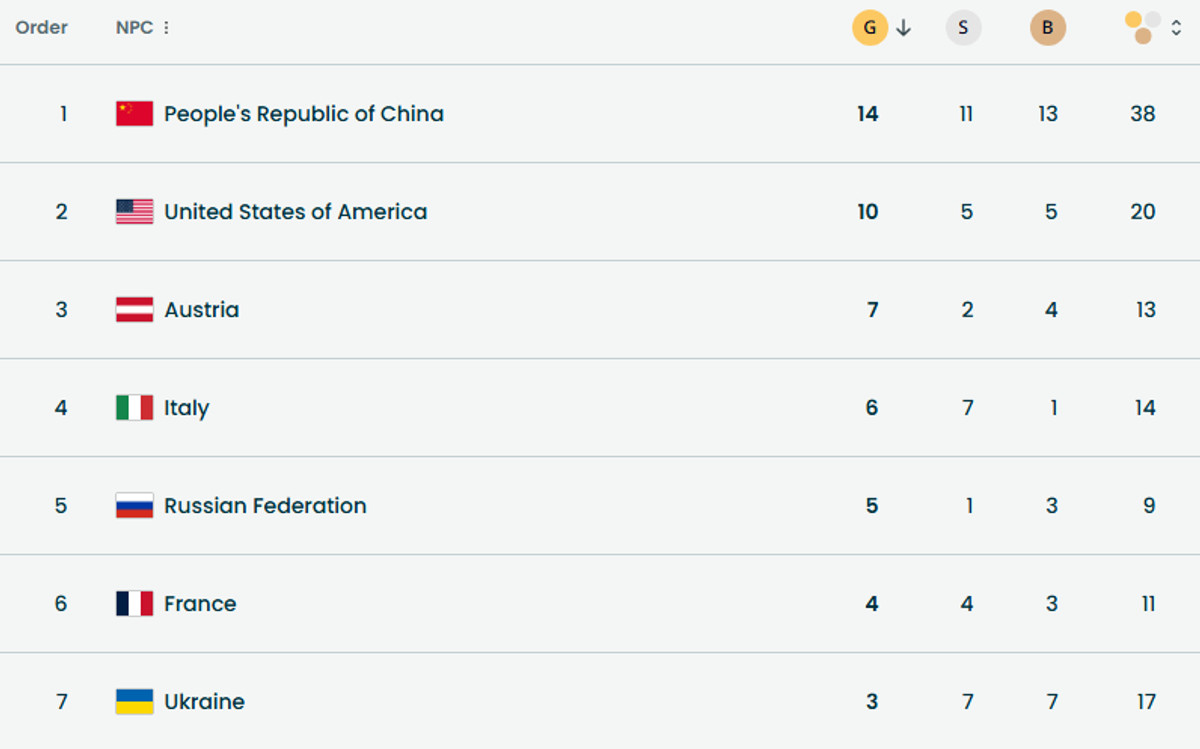Sort by gold medal icon
1200x749 pixels.
869,28
